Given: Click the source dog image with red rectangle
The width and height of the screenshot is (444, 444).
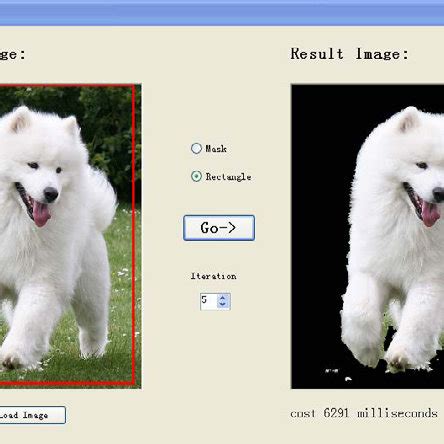Looking at the screenshot, I should click(70, 236).
